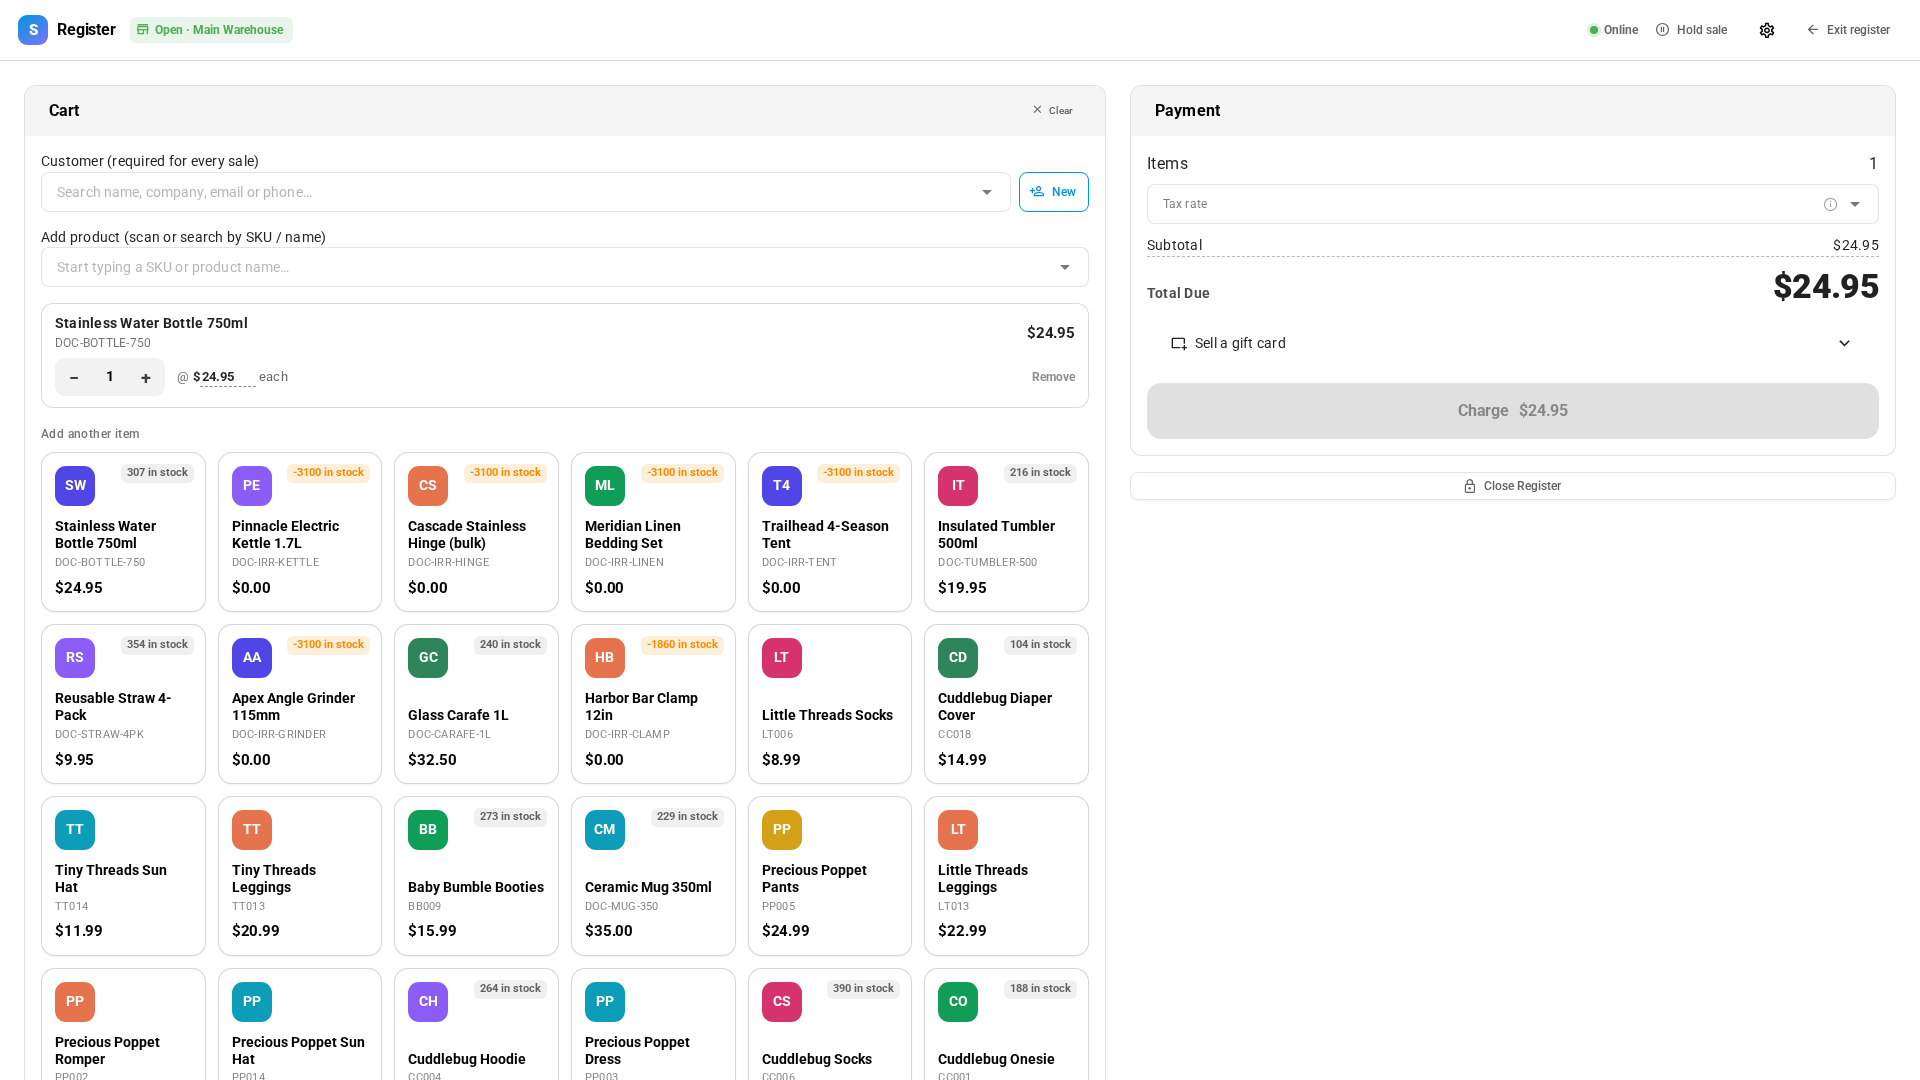
Task: Click the HB Harbor Bar Clamp icon
Action: [x=605, y=658]
